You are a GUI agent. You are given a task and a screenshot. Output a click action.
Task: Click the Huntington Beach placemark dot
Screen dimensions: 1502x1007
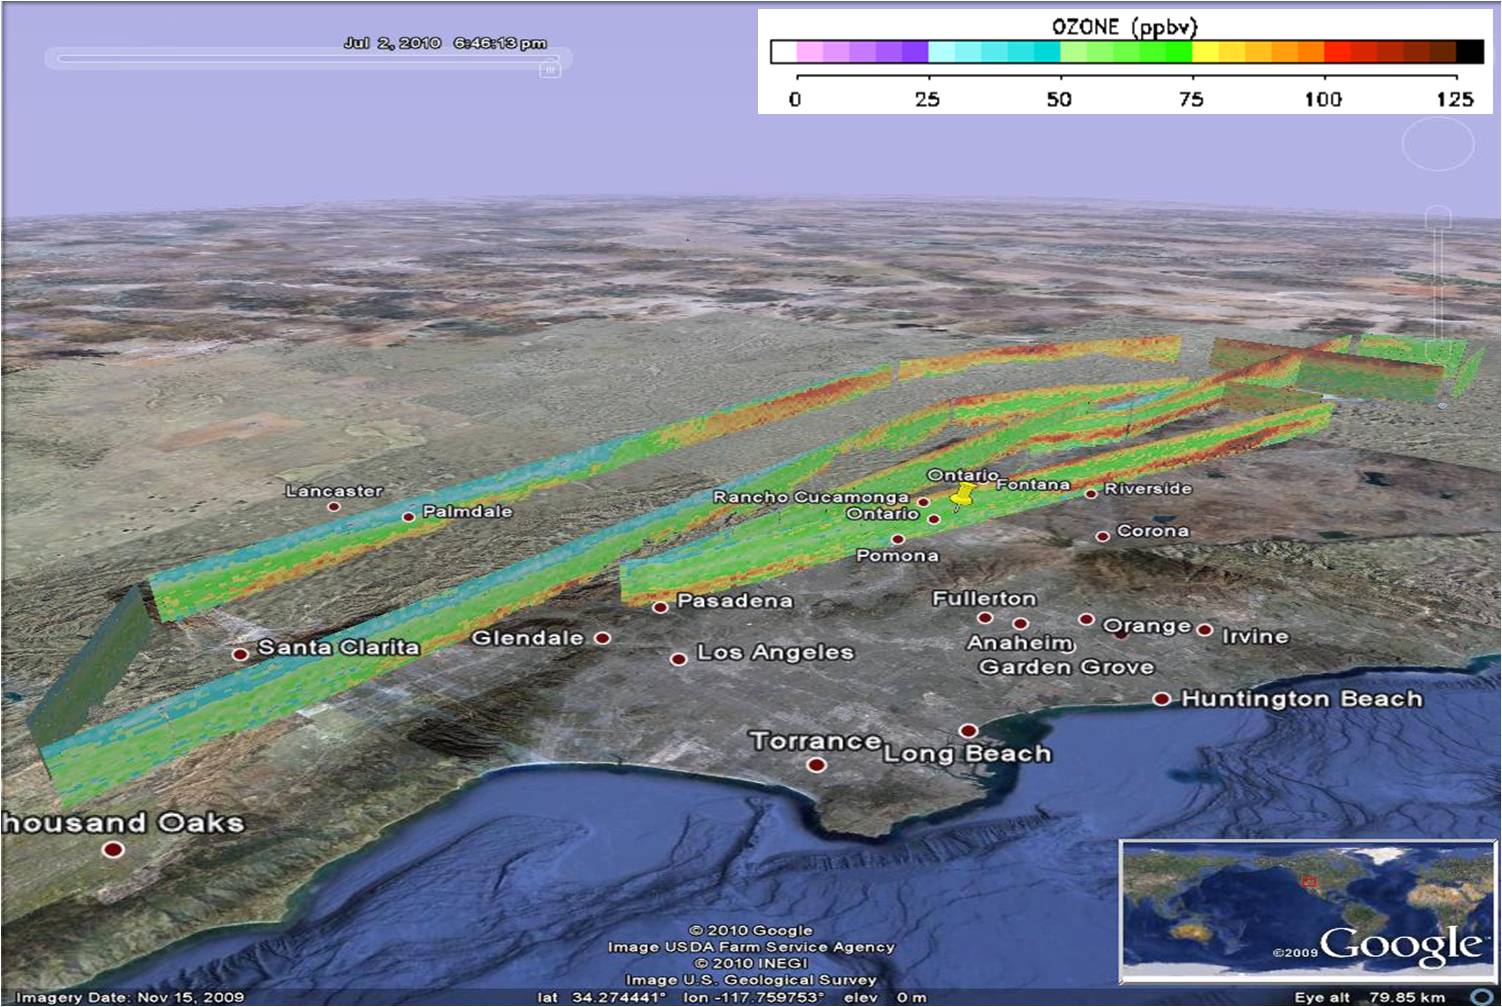(1161, 699)
